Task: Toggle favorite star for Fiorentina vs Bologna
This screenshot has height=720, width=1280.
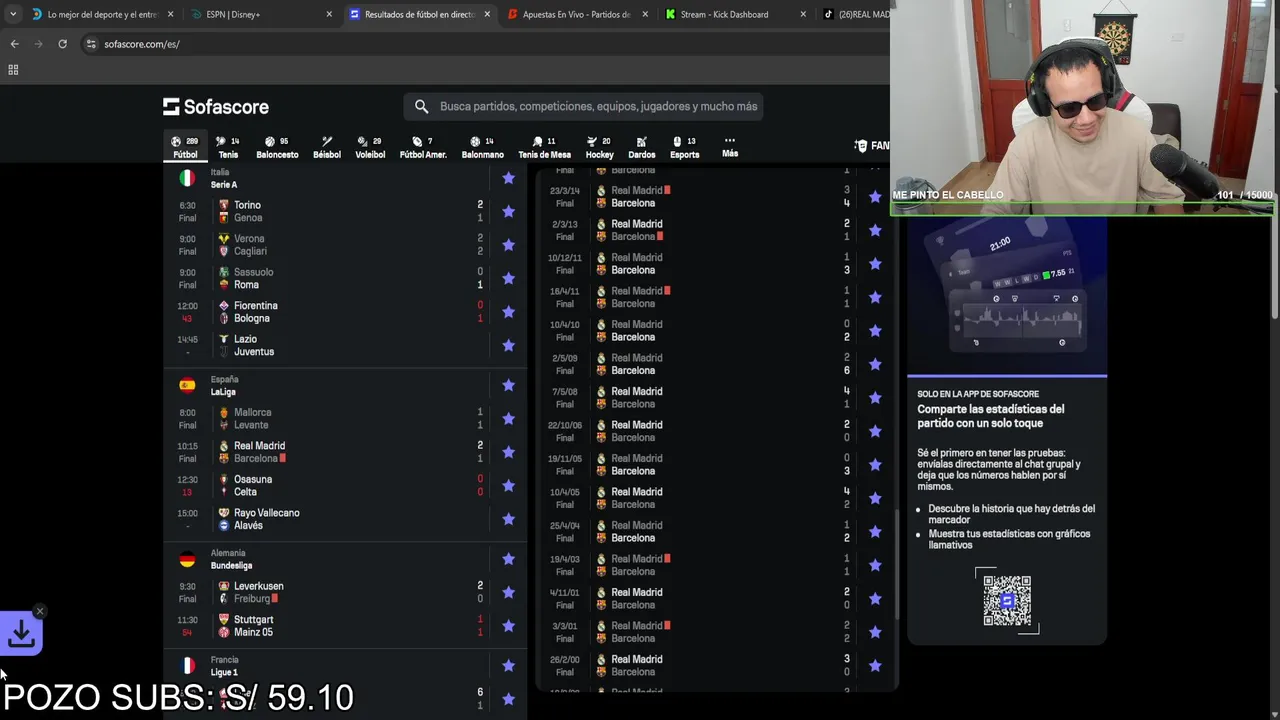Action: pyautogui.click(x=508, y=312)
